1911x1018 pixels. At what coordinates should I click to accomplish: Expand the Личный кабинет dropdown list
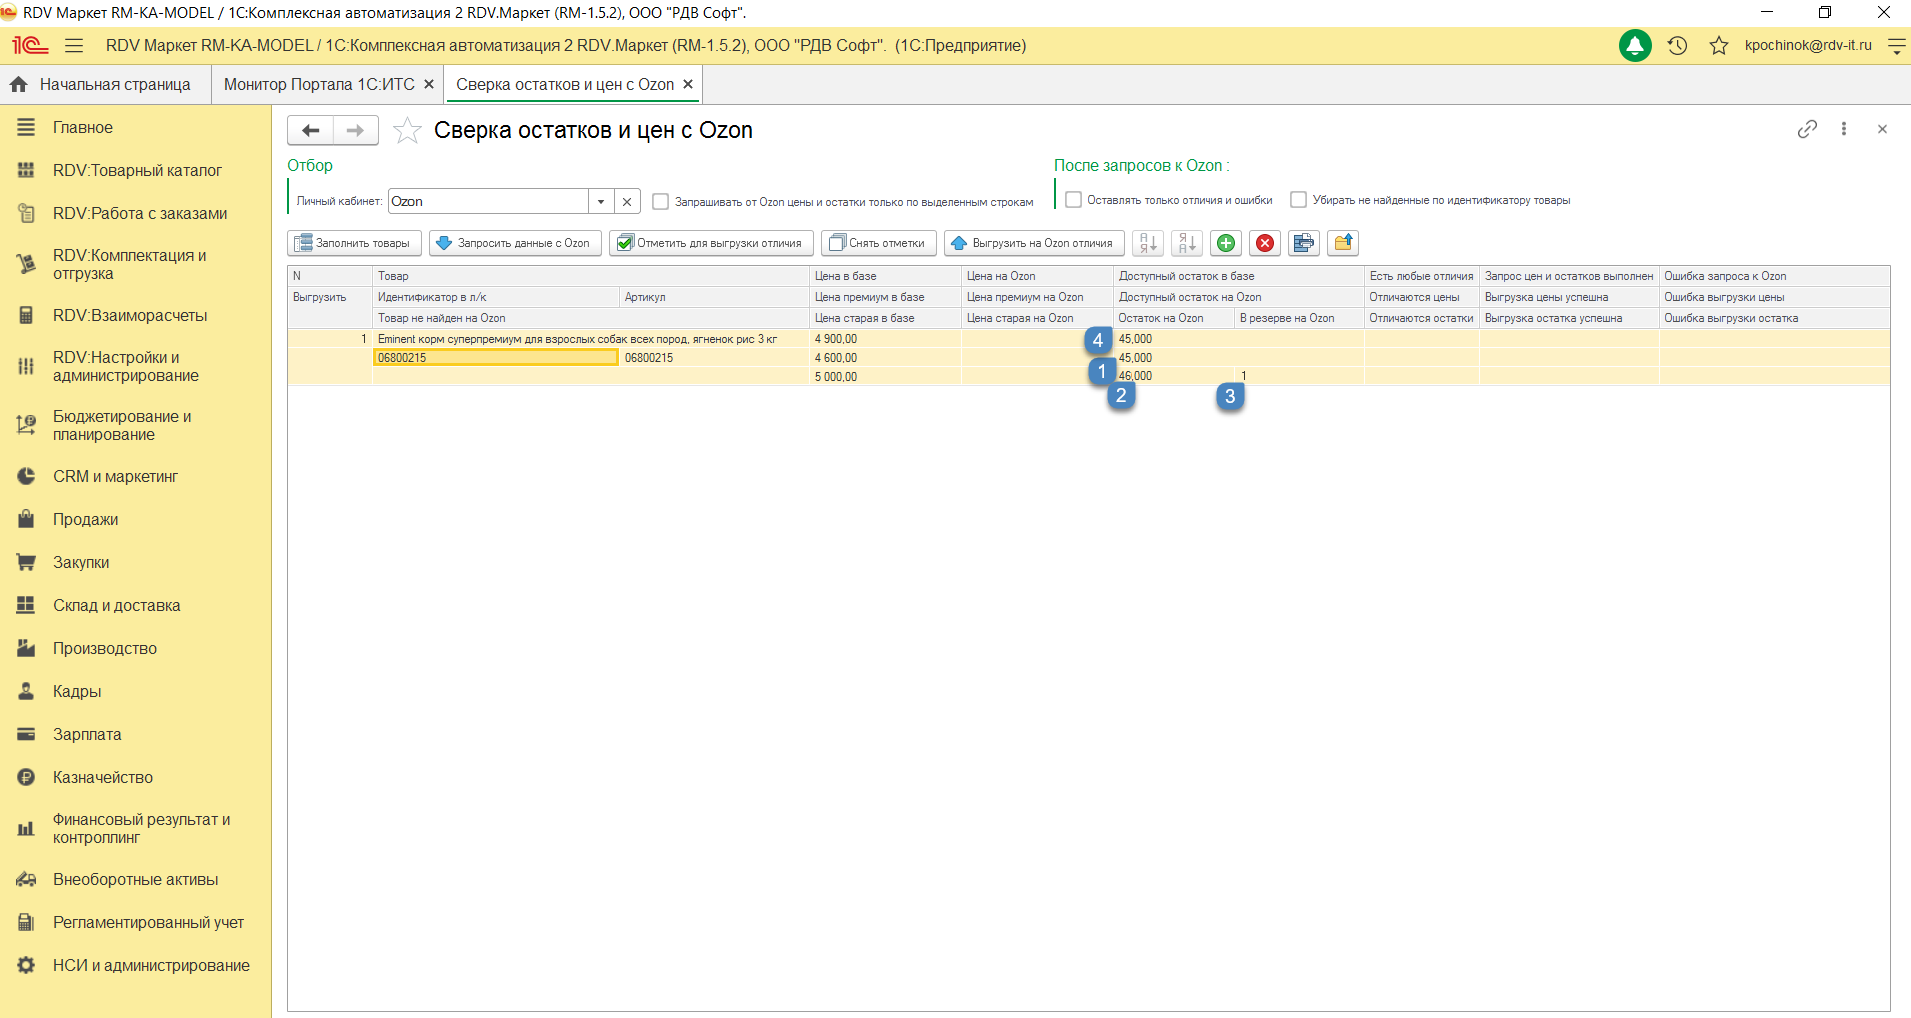[601, 202]
